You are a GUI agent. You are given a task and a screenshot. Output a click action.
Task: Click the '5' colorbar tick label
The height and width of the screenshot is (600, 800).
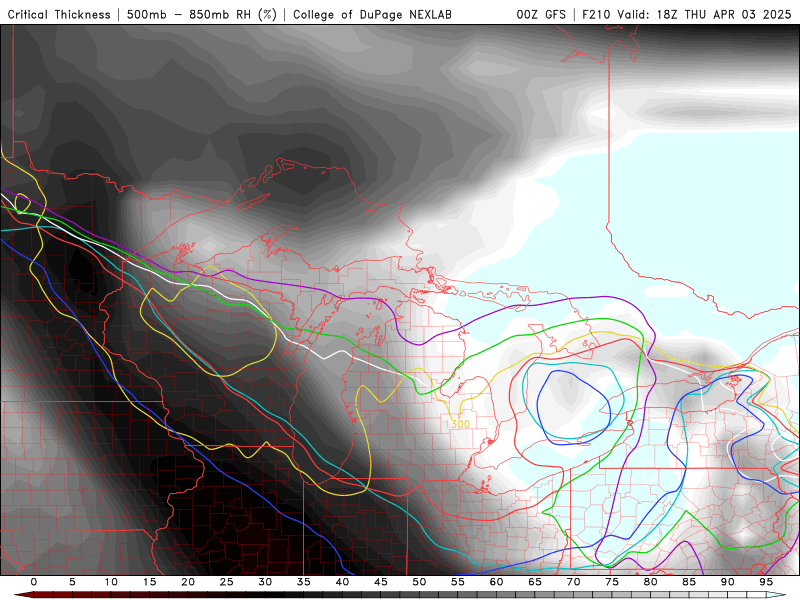72,582
